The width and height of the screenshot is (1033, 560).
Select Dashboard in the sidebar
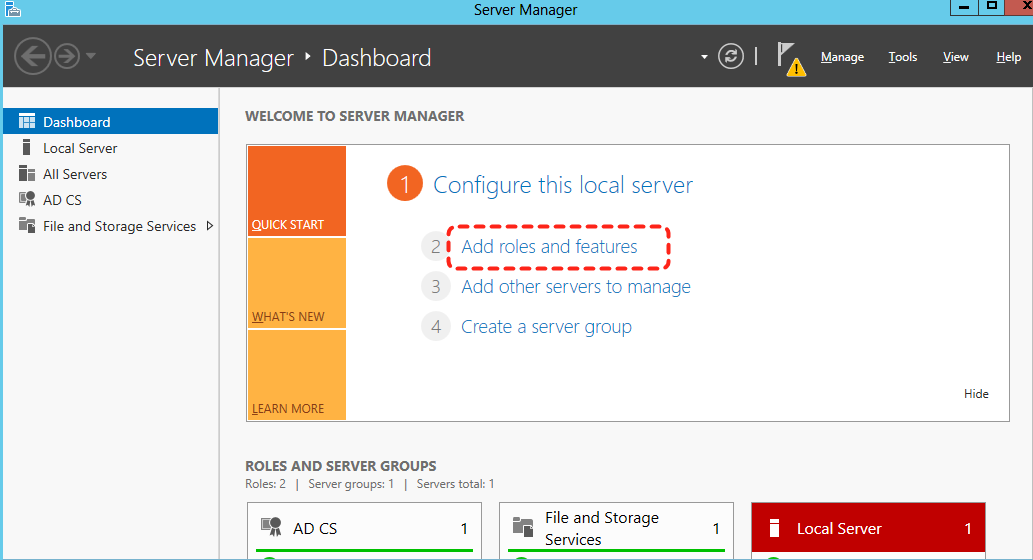tap(76, 122)
